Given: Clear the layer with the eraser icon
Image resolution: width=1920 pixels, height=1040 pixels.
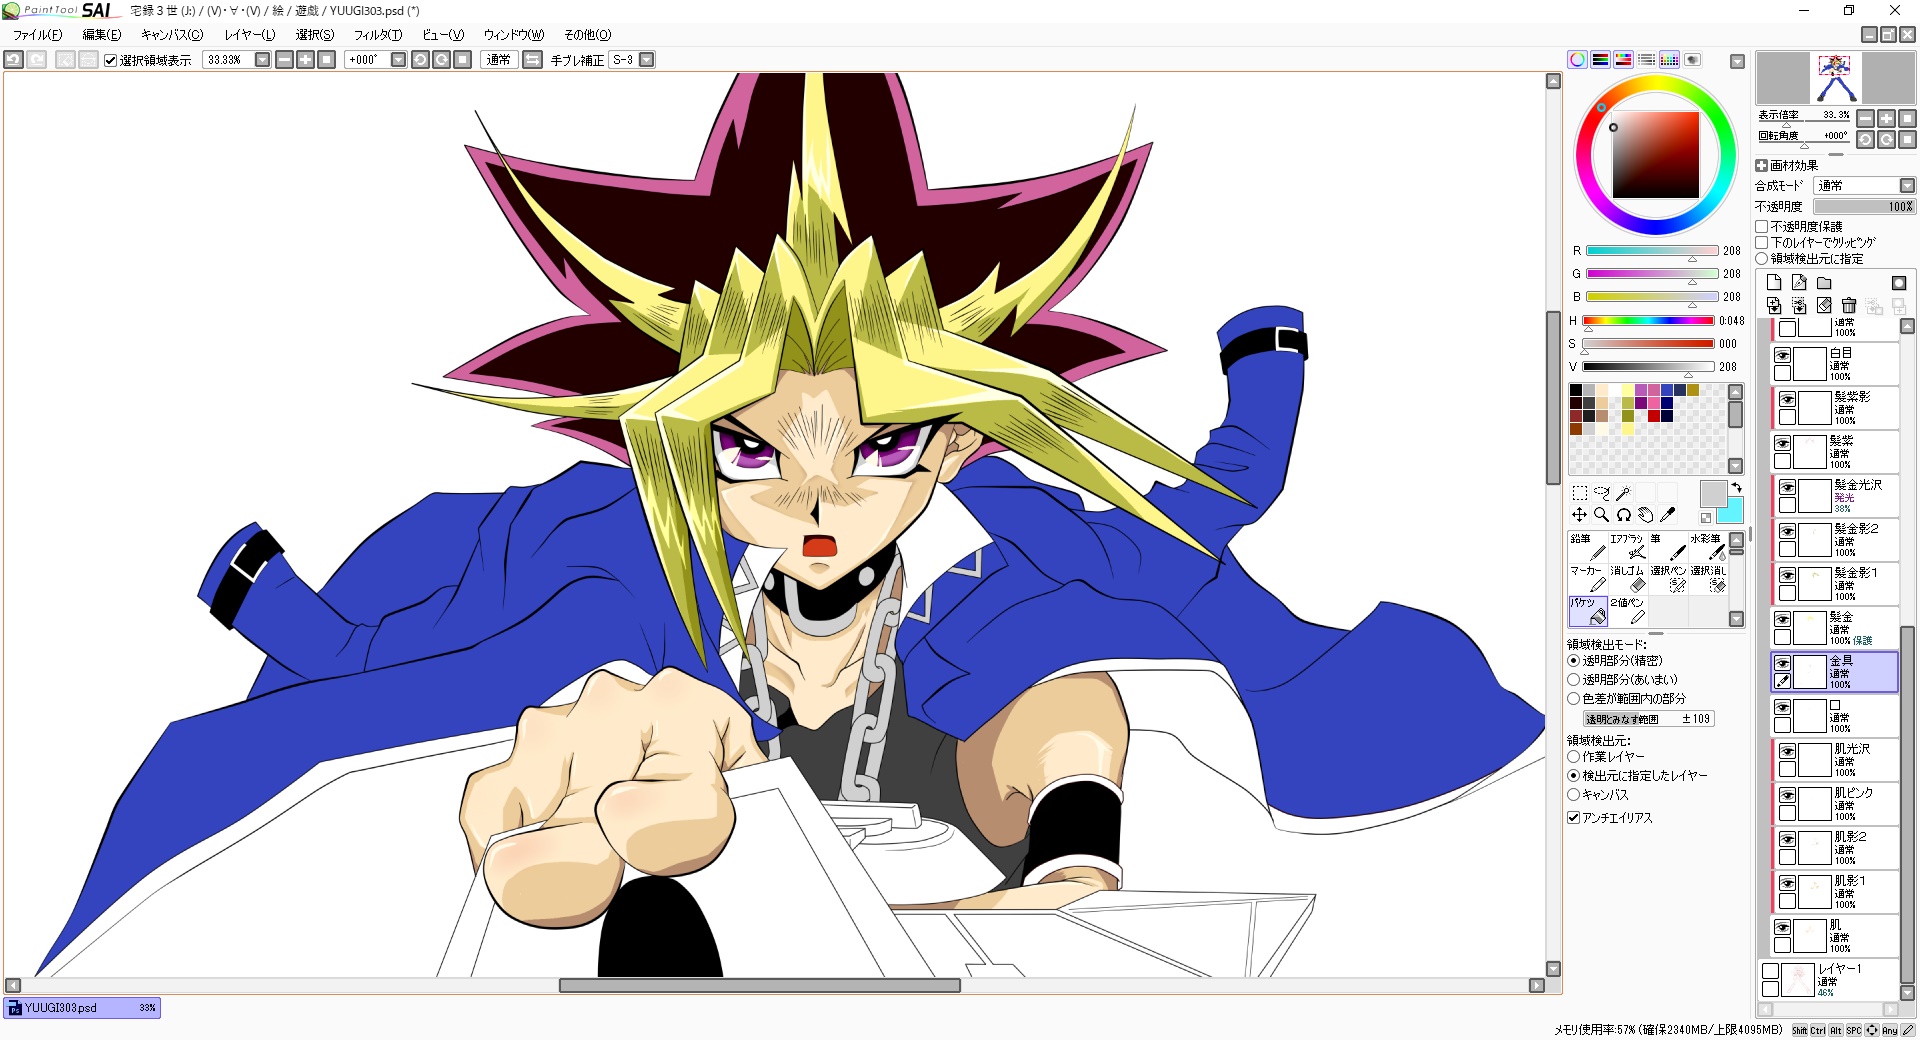Looking at the screenshot, I should coord(1824,305).
